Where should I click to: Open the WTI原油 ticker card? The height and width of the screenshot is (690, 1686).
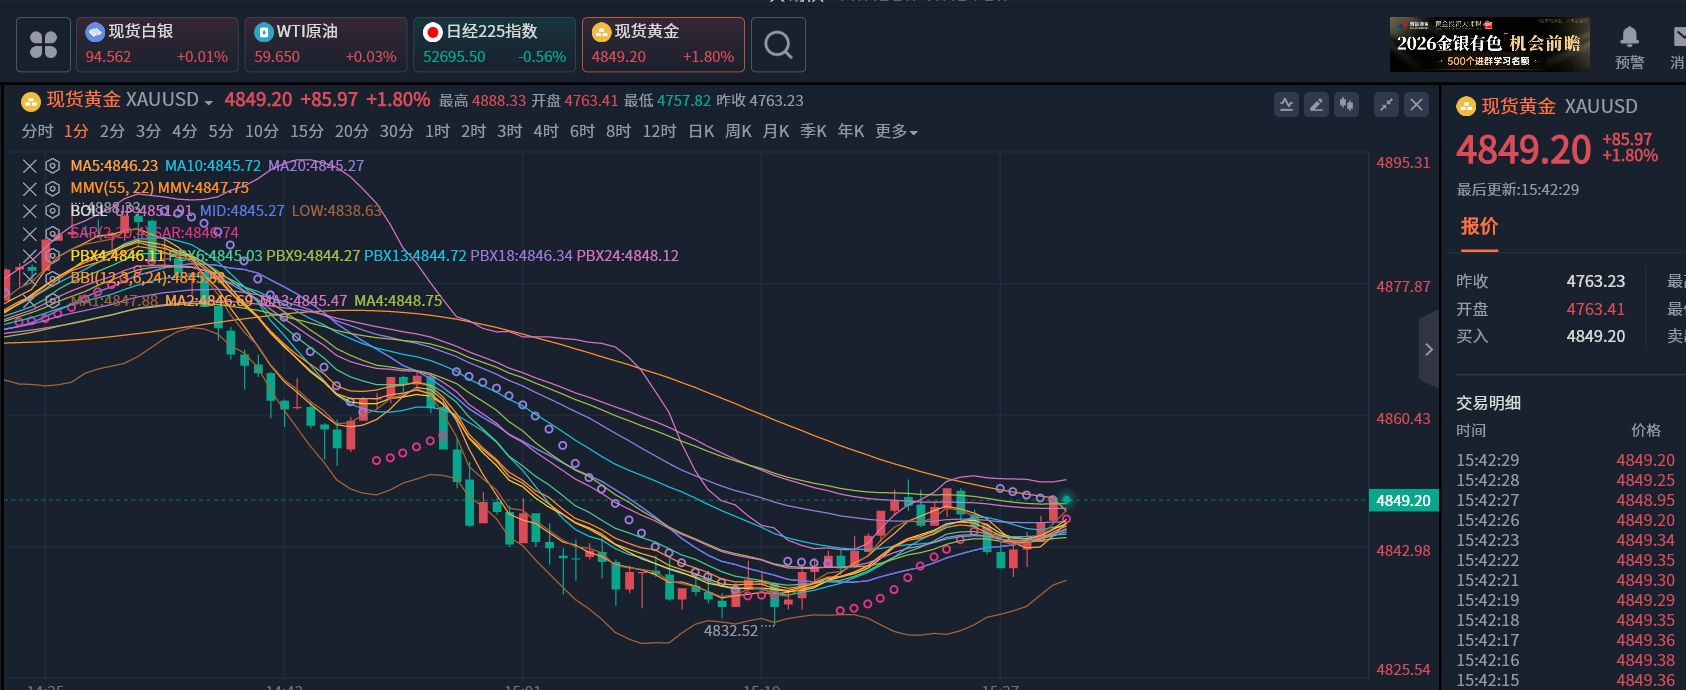pos(326,45)
